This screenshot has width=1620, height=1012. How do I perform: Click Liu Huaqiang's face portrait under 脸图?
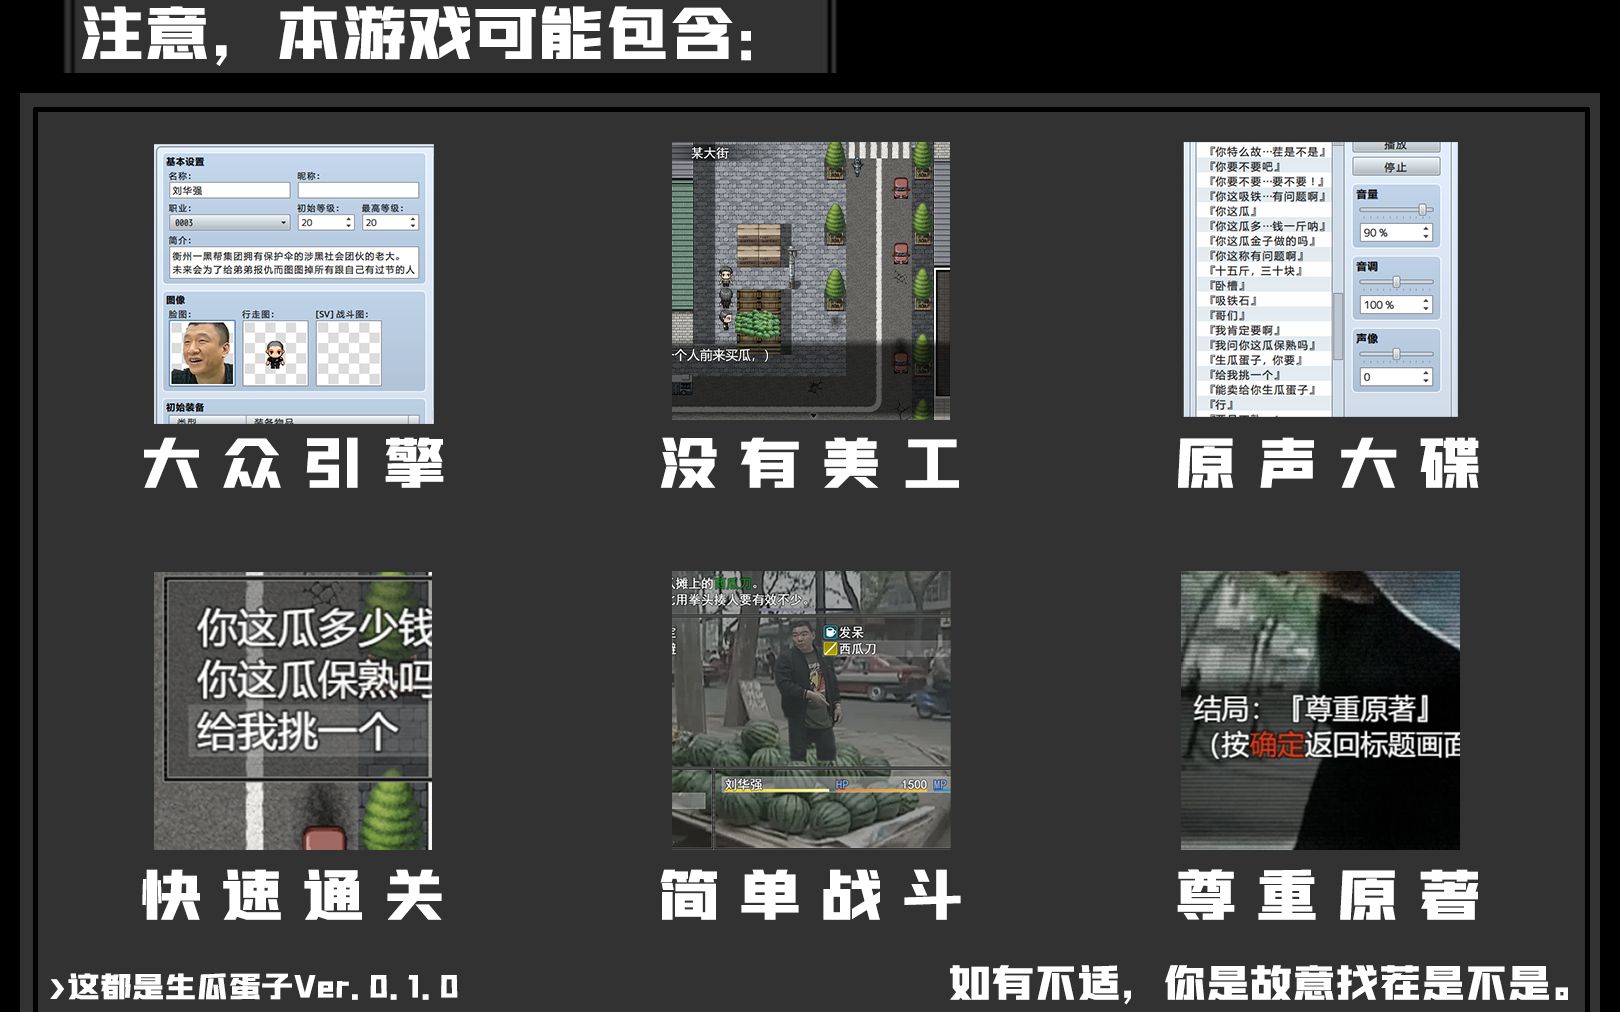(203, 354)
